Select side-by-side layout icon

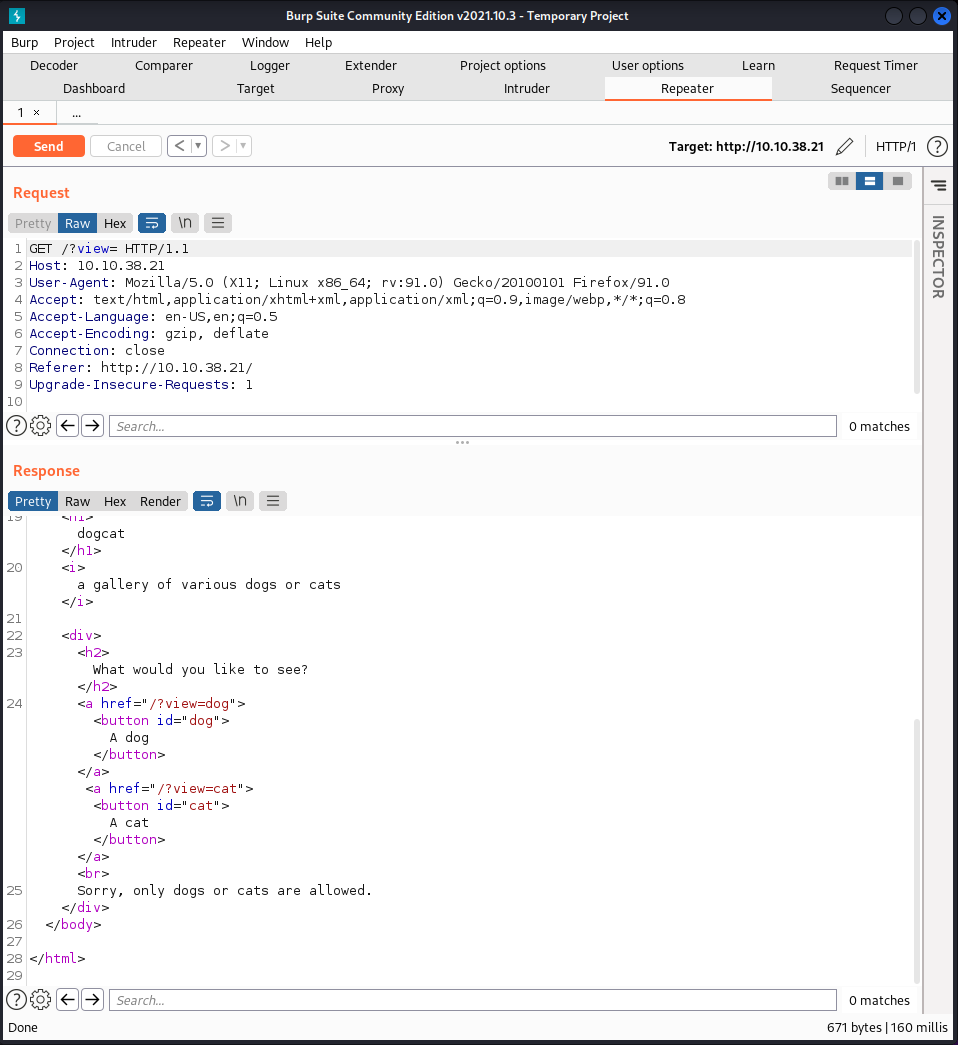(842, 181)
